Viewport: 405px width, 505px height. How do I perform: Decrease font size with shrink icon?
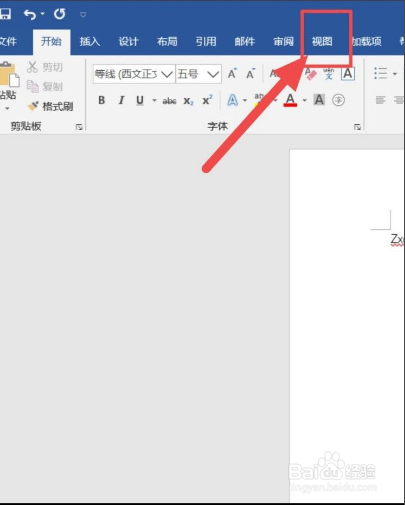[x=250, y=74]
